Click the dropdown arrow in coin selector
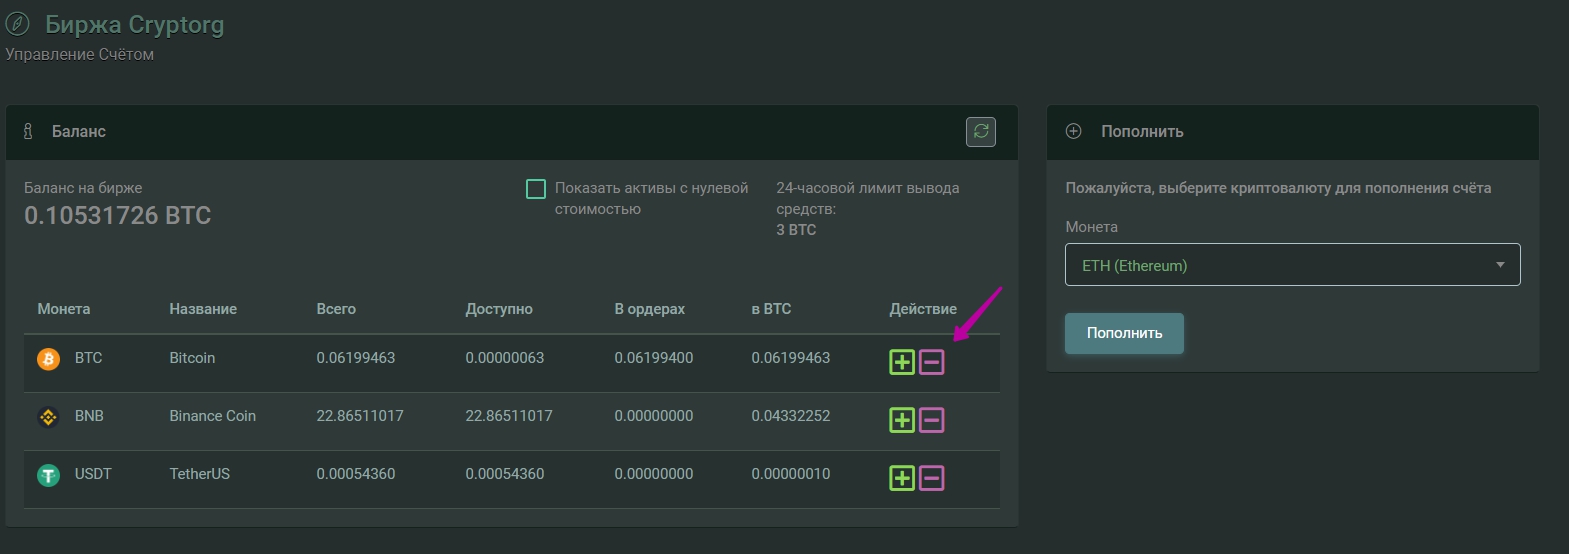This screenshot has width=1569, height=554. tap(1499, 265)
